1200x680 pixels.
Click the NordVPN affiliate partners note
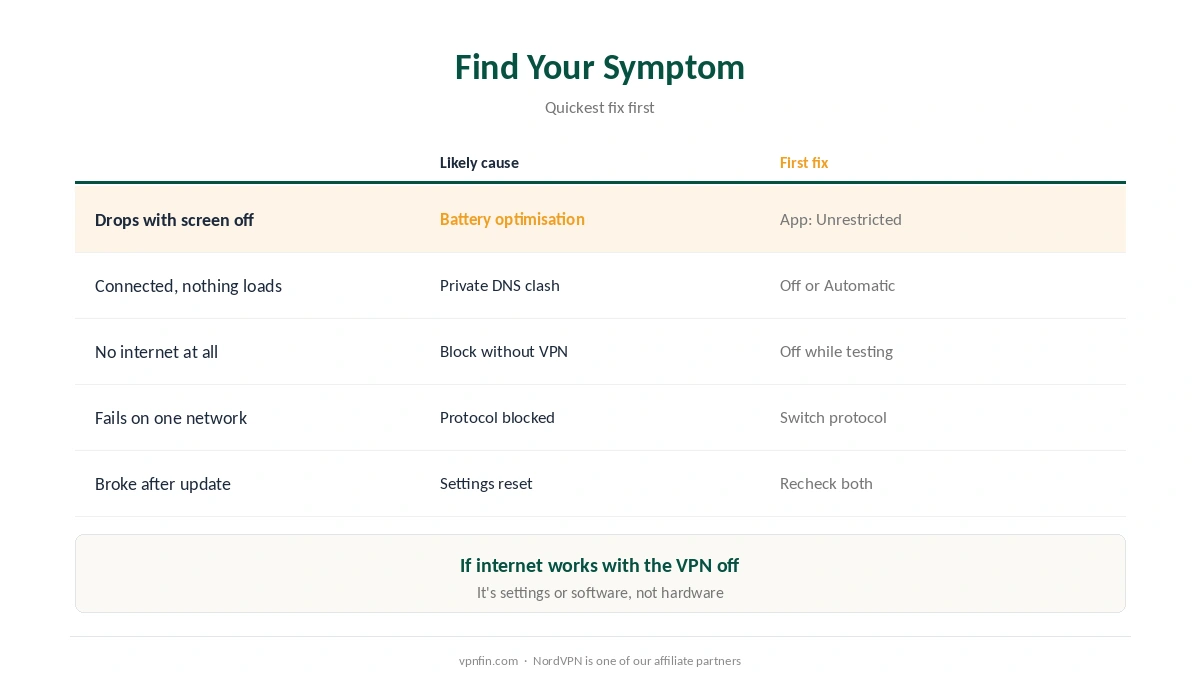(x=637, y=661)
